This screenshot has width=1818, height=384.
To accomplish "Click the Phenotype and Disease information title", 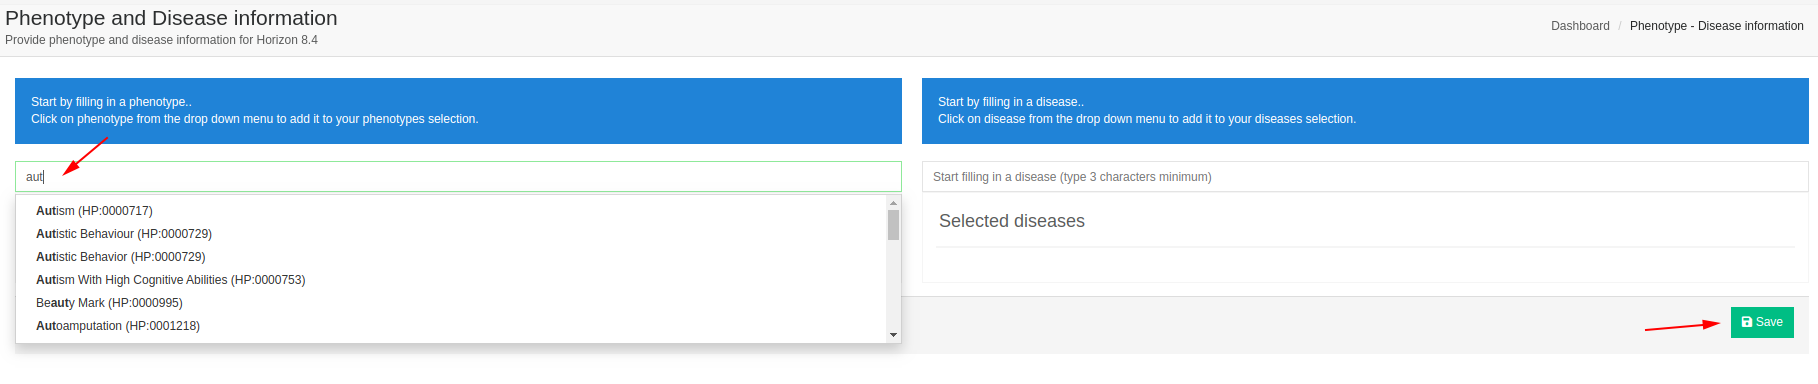I will (x=171, y=18).
